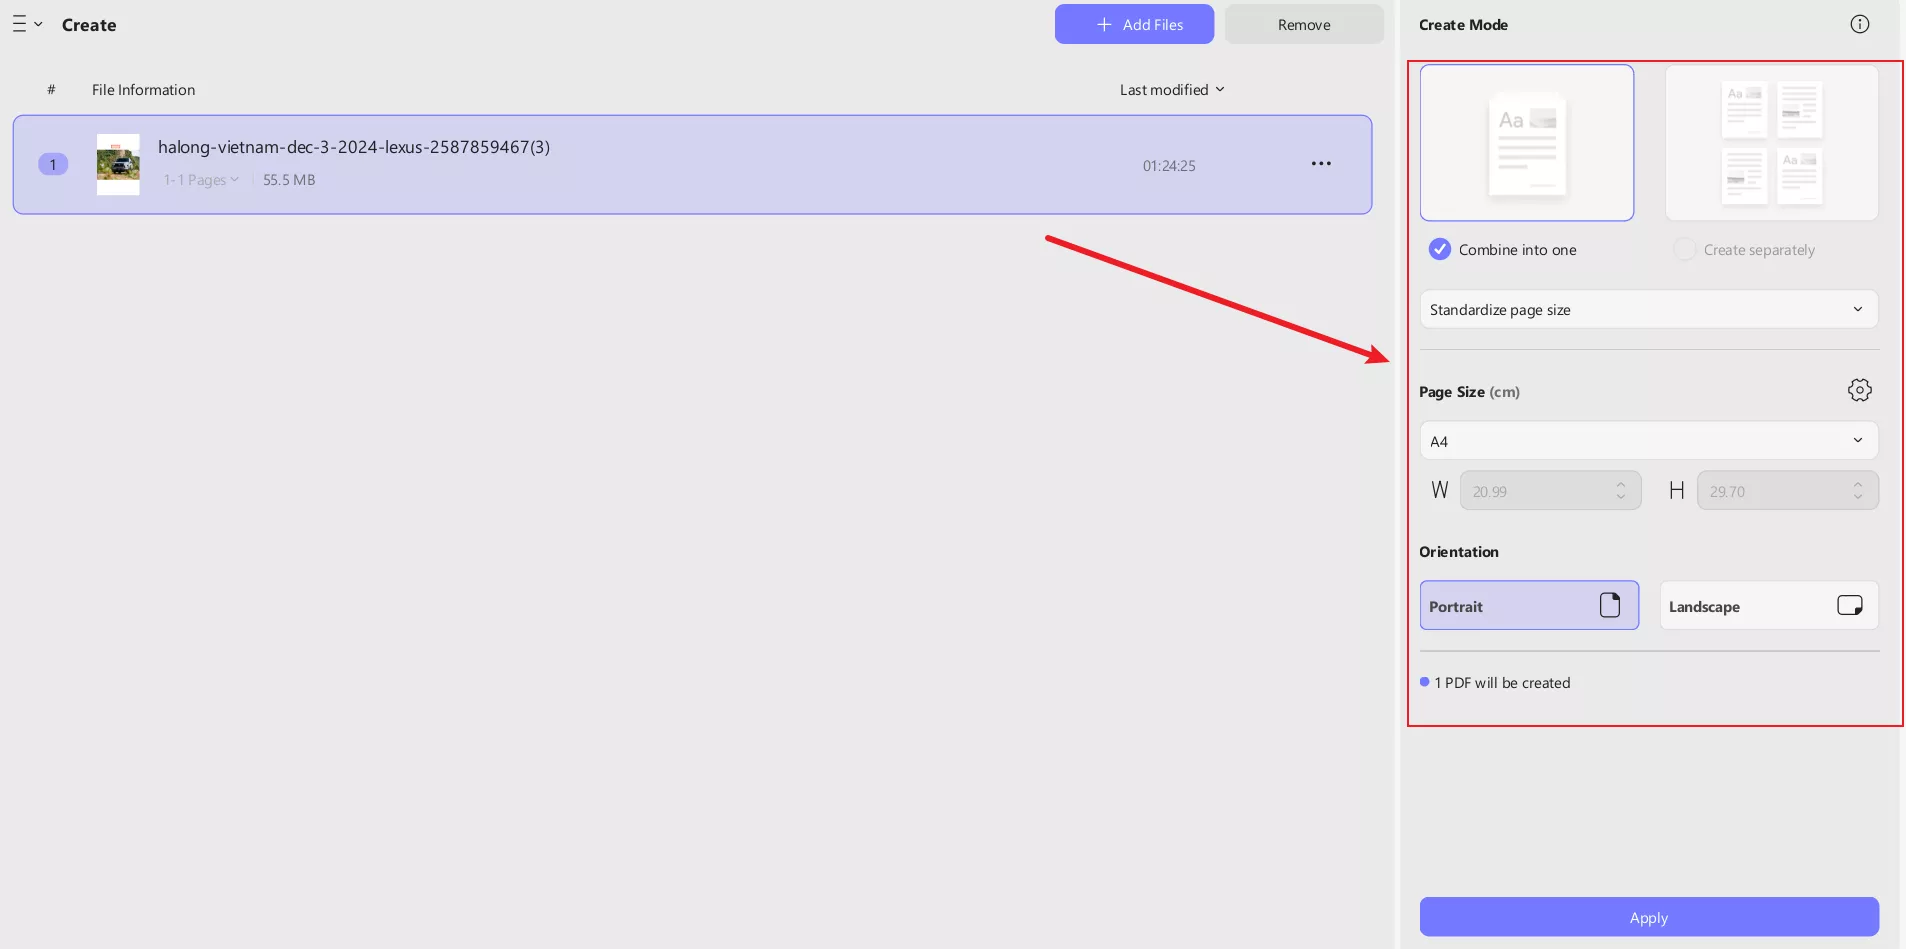Sort by the Last modified column header
The width and height of the screenshot is (1906, 949).
[1171, 90]
